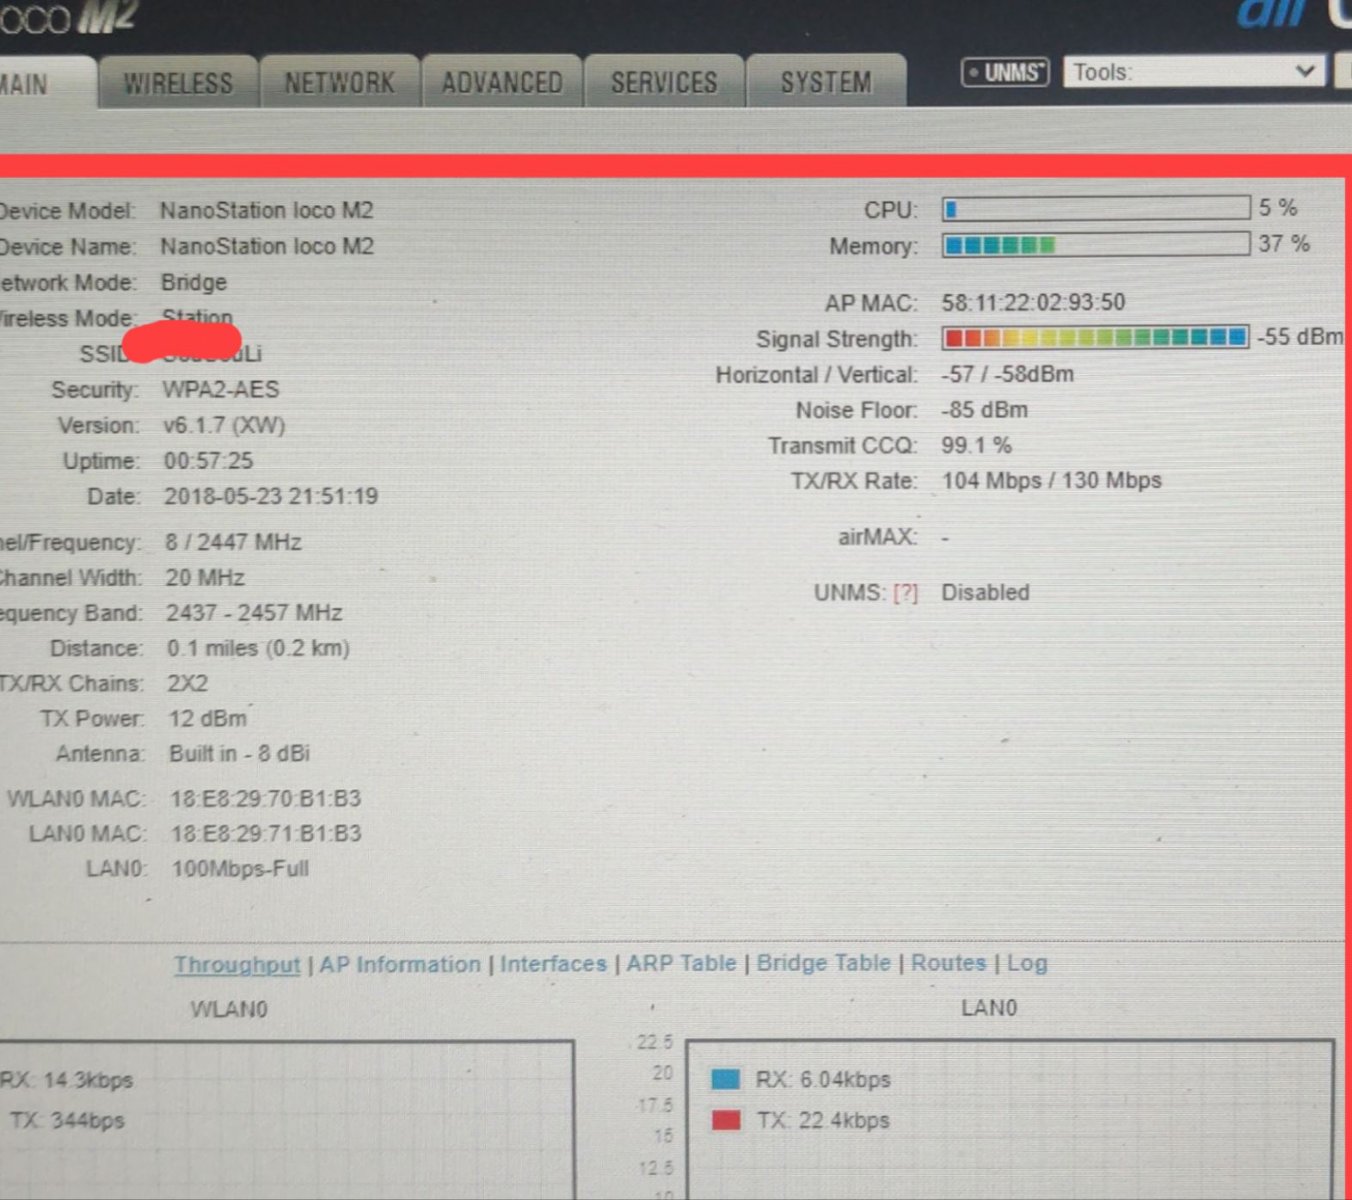Viewport: 1352px width, 1200px height.
Task: Click the Channel Width value 20 MHz
Action: coord(205,577)
